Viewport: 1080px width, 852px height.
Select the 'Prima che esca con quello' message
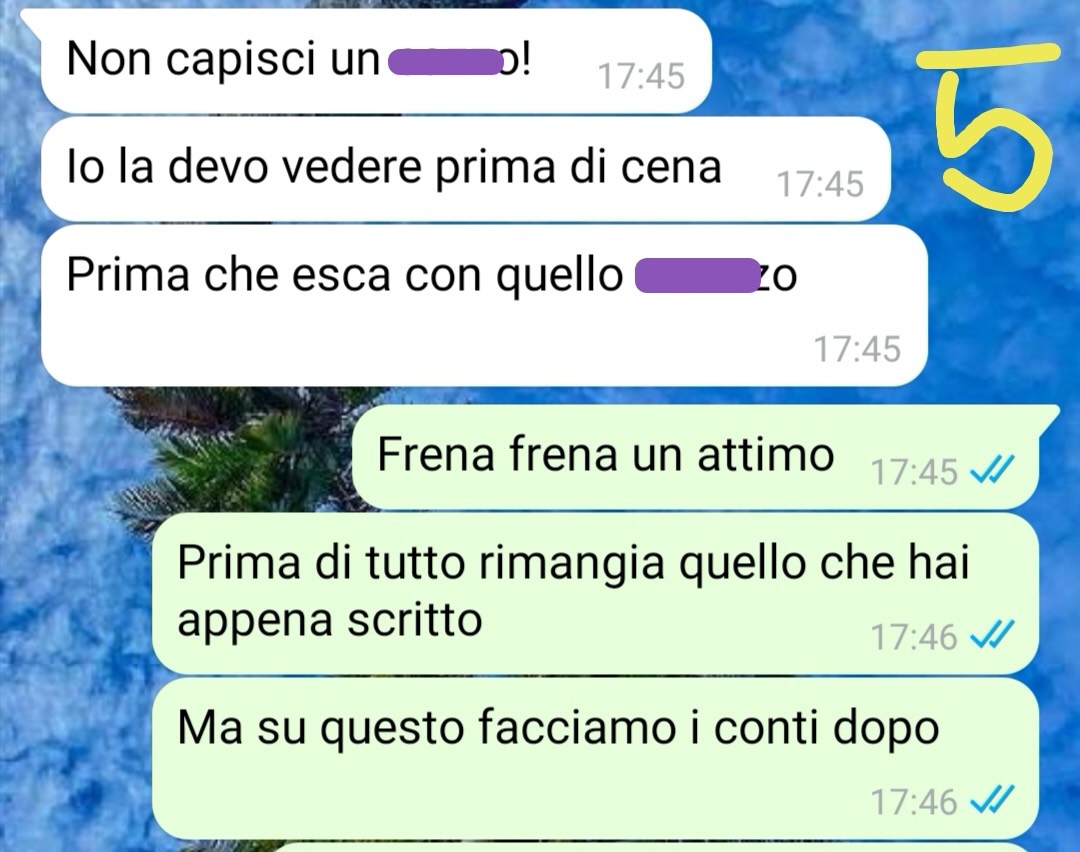pyautogui.click(x=484, y=305)
